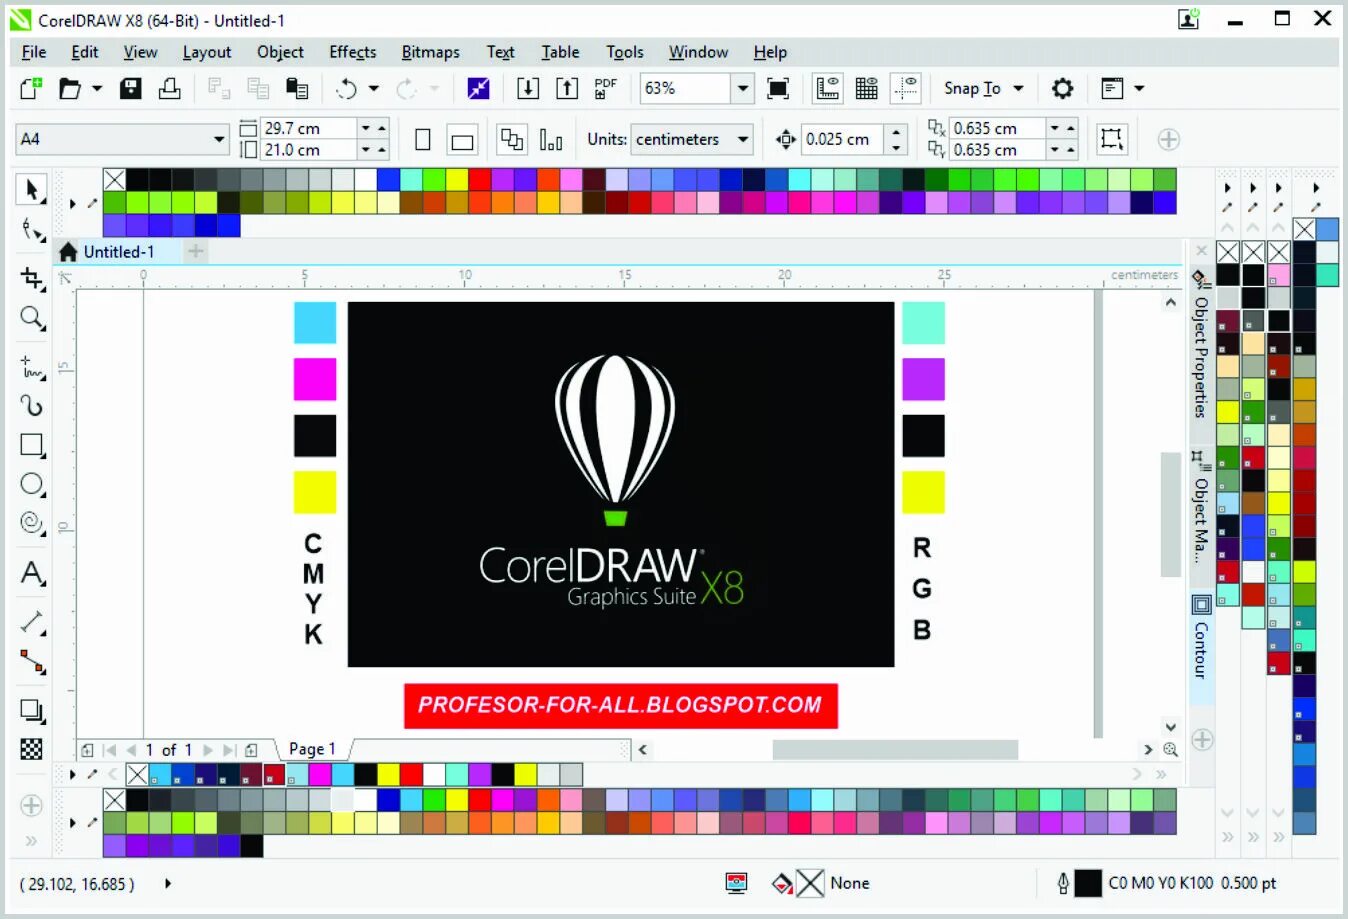Click the Save disk icon
Image resolution: width=1348 pixels, height=919 pixels.
click(x=130, y=88)
